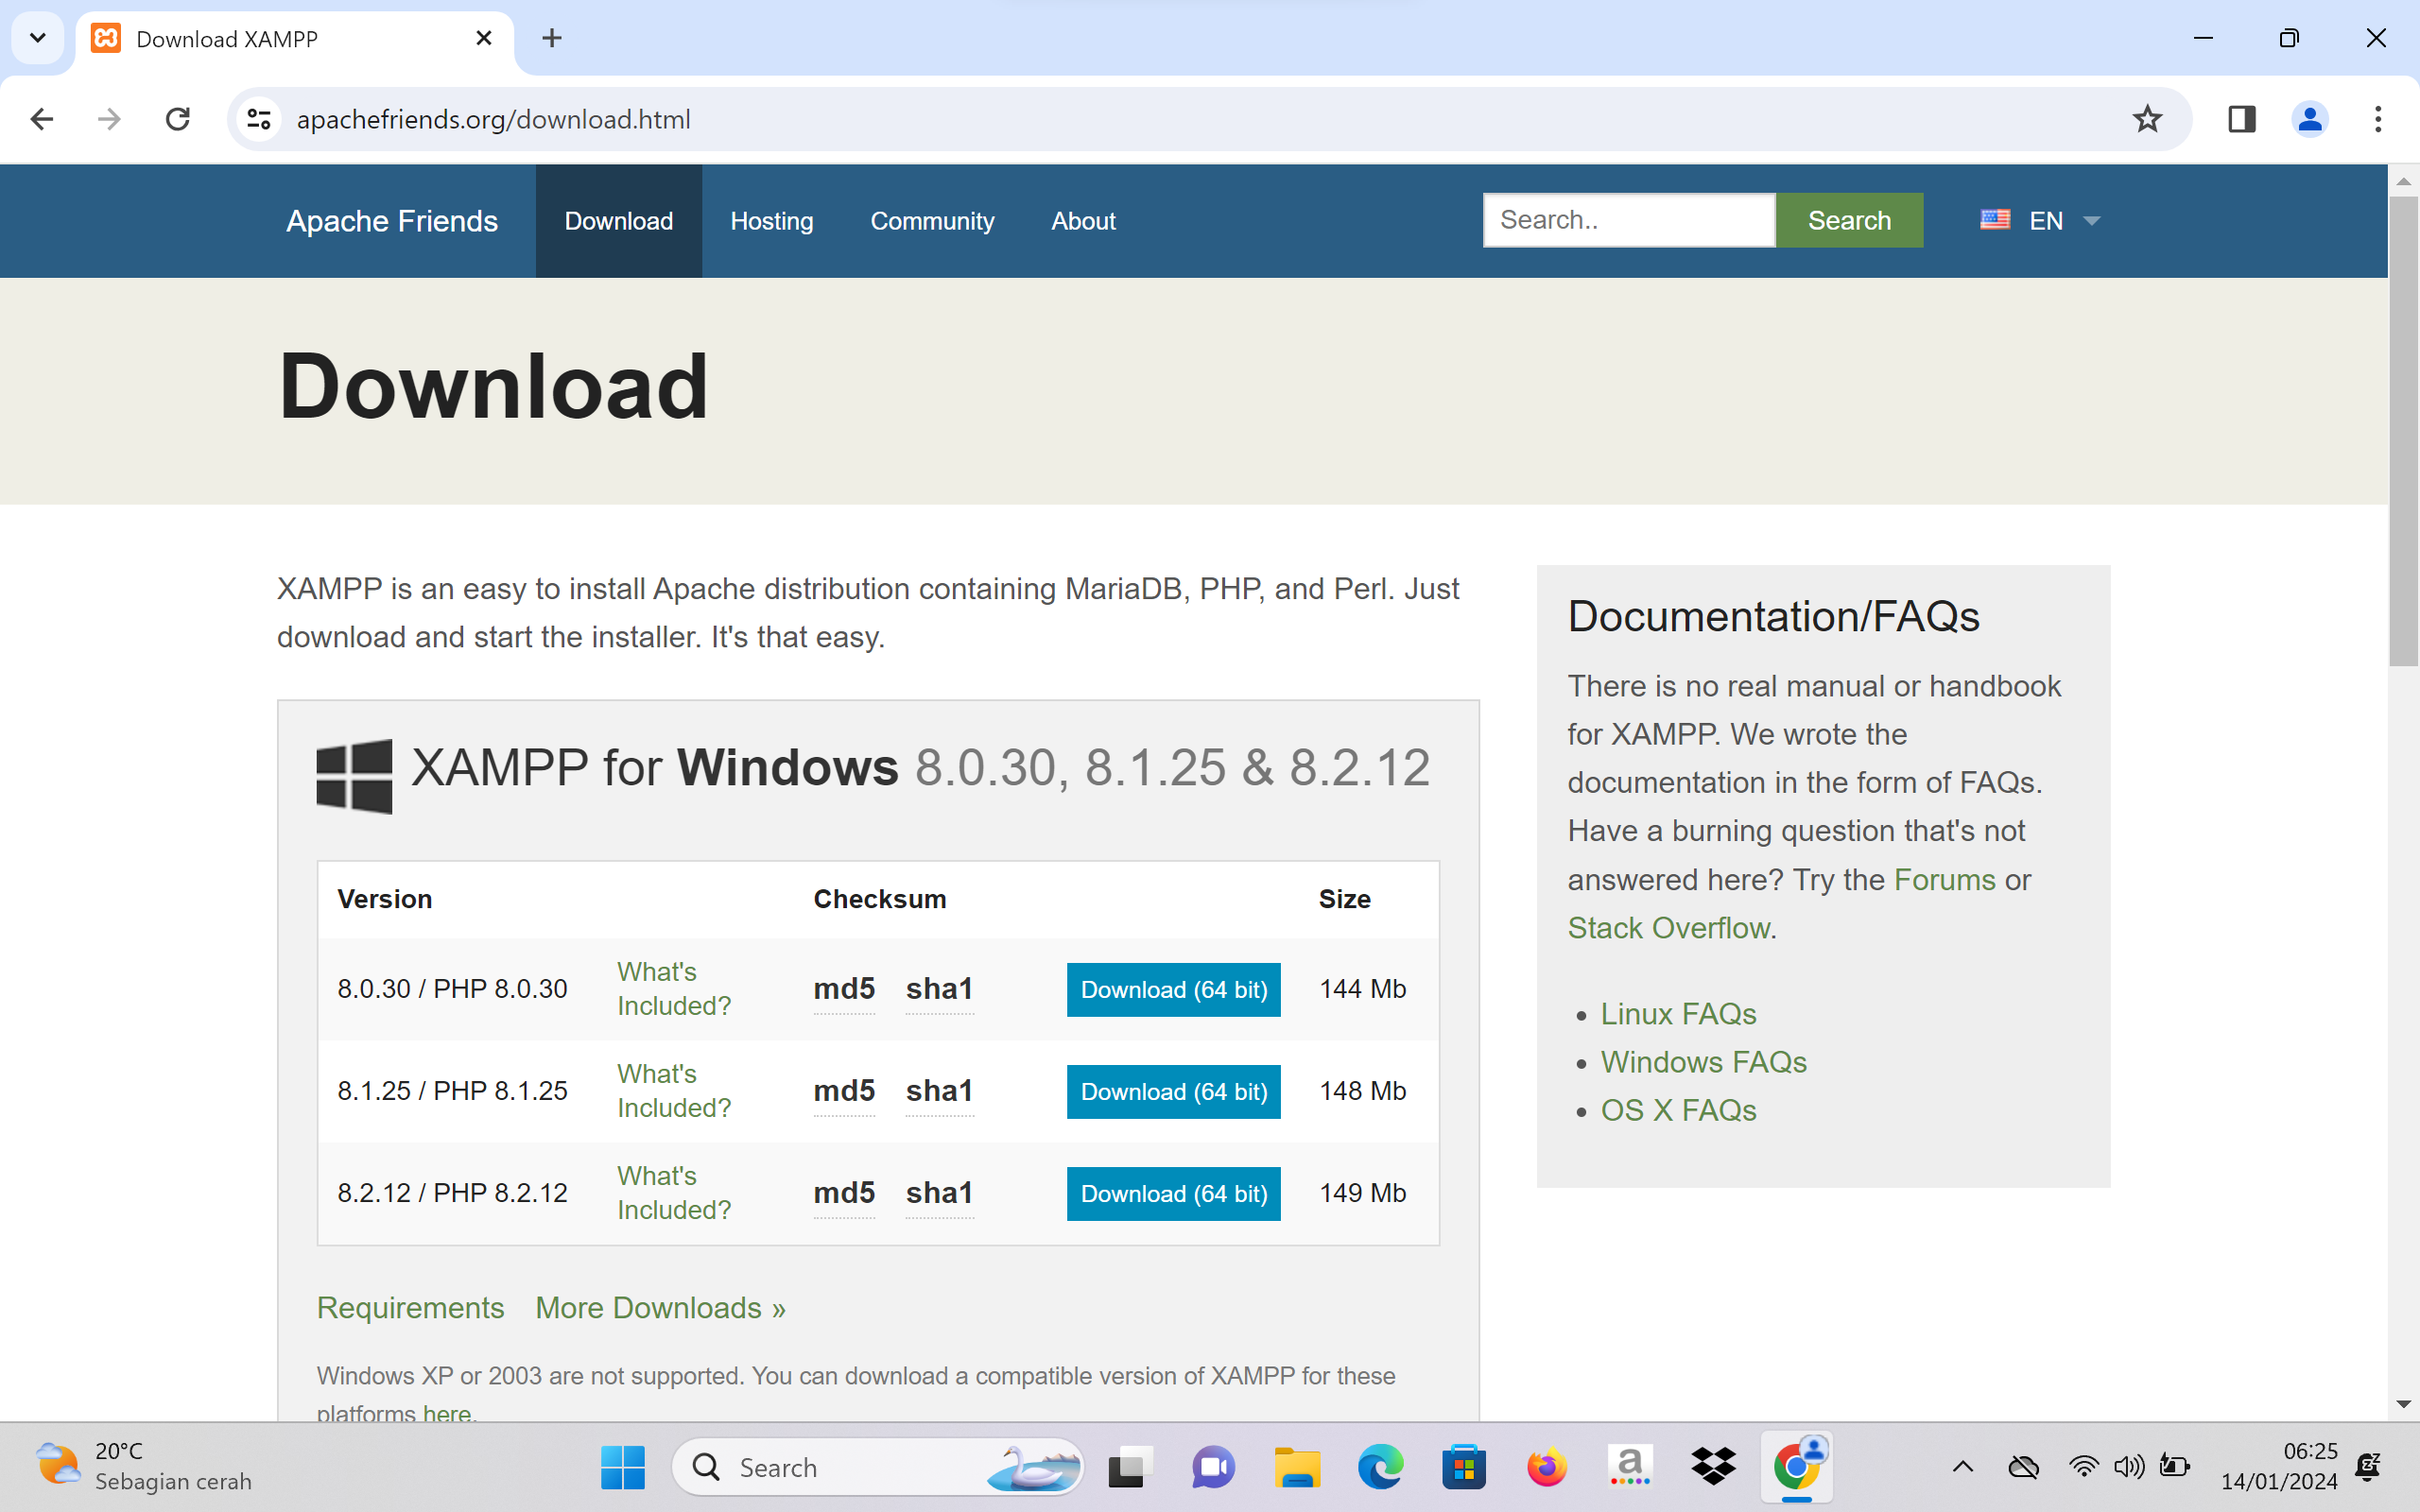The width and height of the screenshot is (2420, 1512).
Task: Go back to the previous page
Action: coord(42,119)
